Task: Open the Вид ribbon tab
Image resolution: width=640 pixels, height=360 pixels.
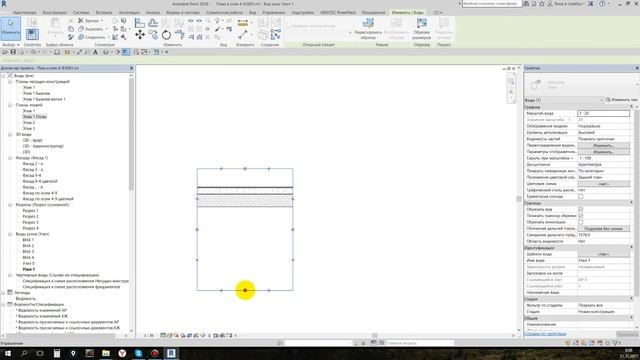Action: [x=253, y=13]
